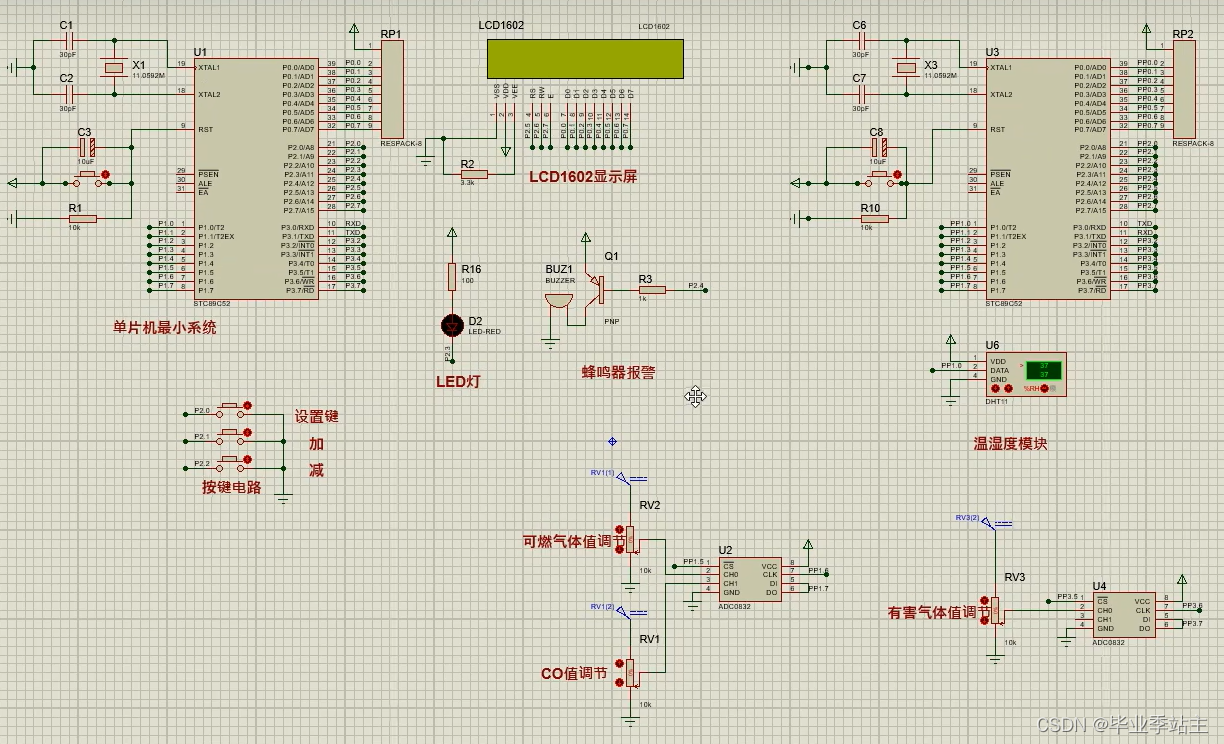This screenshot has height=744, width=1224.
Task: Select the U3 STC89C52 microcontroller chip
Action: [x=1048, y=177]
